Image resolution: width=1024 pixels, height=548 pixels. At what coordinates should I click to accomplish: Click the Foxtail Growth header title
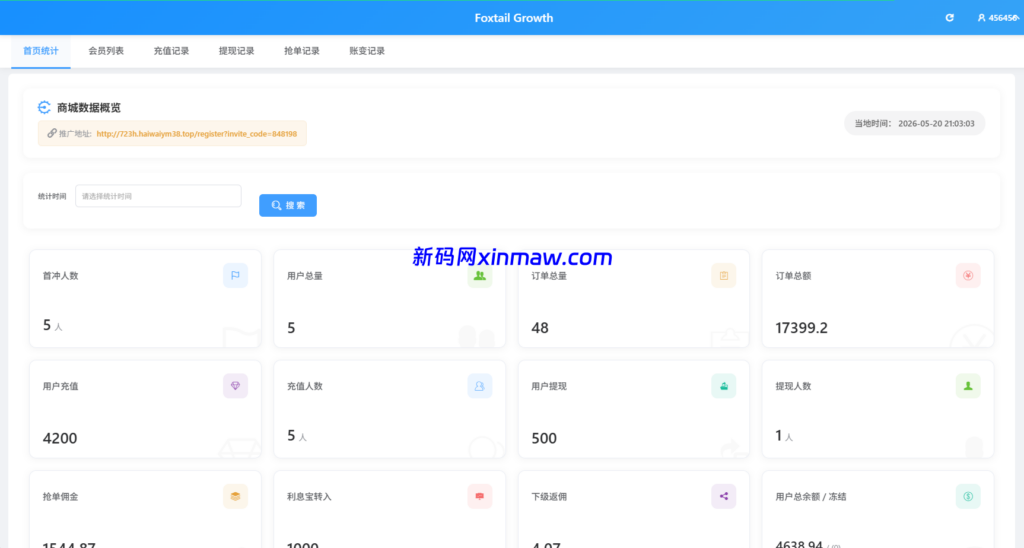click(x=513, y=18)
